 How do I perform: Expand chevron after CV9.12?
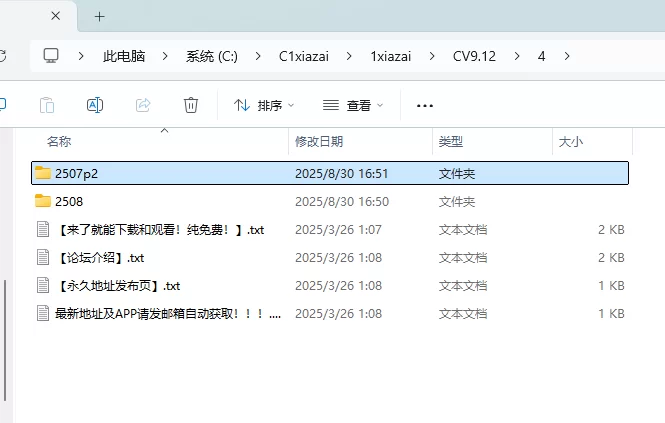pyautogui.click(x=517, y=56)
